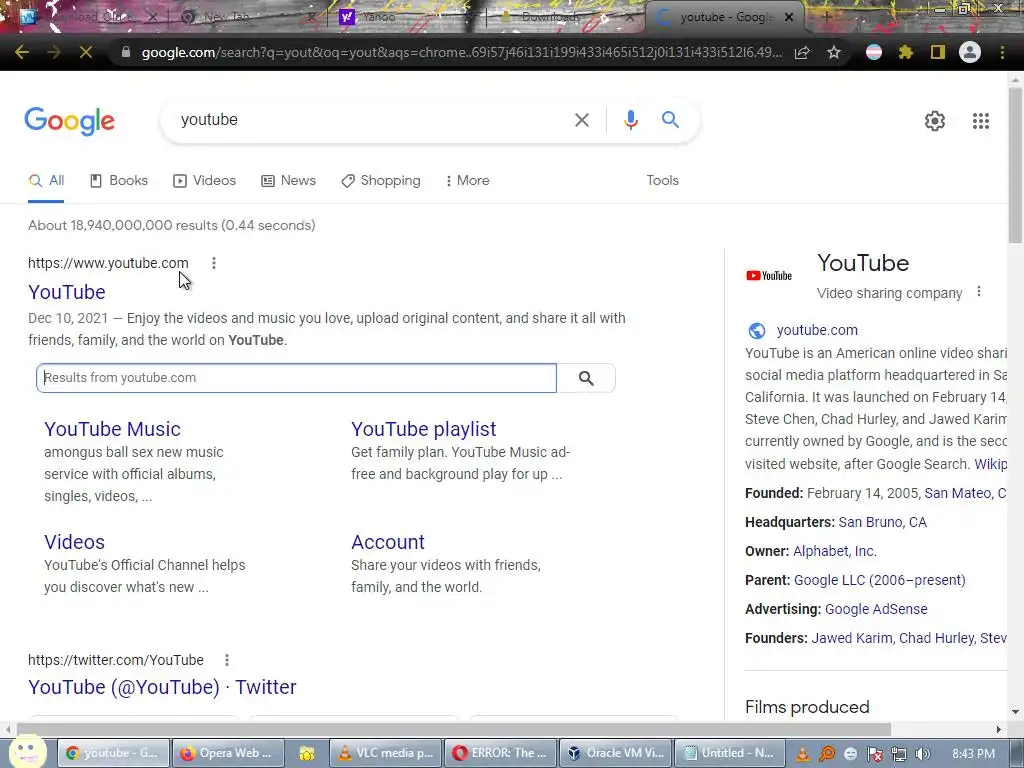Start voice search with microphone
Viewport: 1024px width, 768px height.
pos(630,120)
